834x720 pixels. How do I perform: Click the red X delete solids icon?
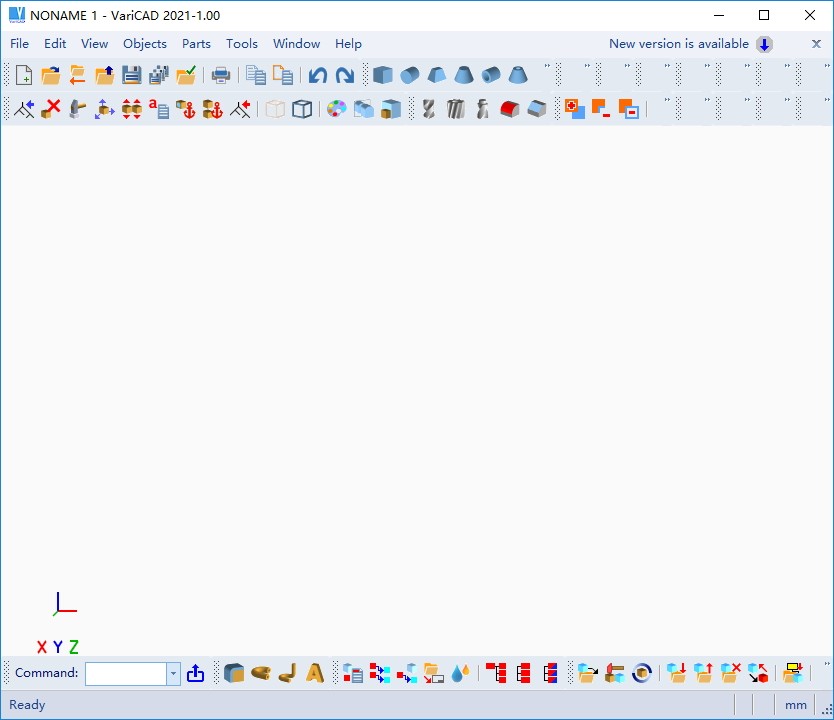tap(51, 109)
